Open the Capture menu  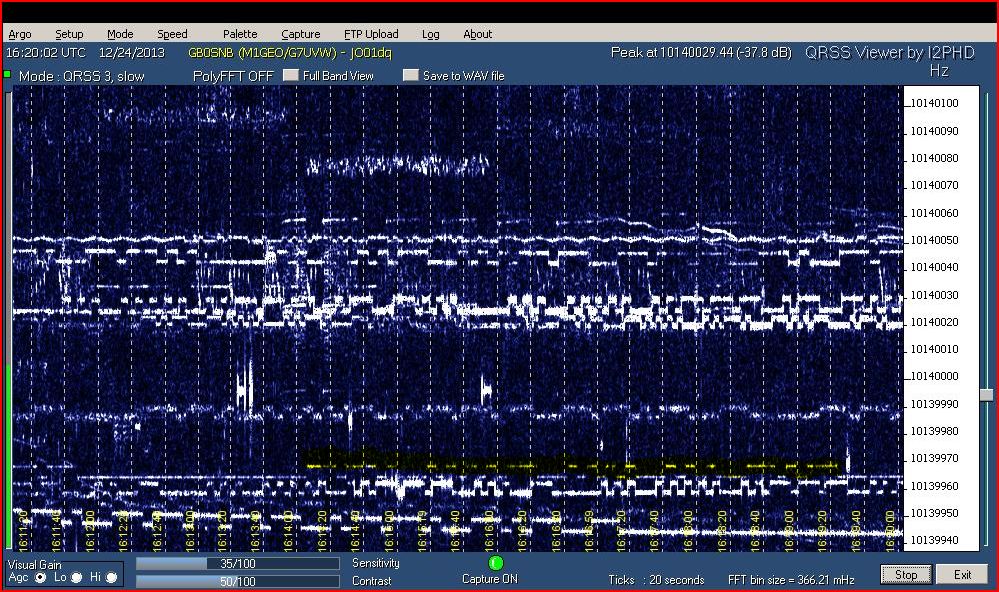[301, 34]
